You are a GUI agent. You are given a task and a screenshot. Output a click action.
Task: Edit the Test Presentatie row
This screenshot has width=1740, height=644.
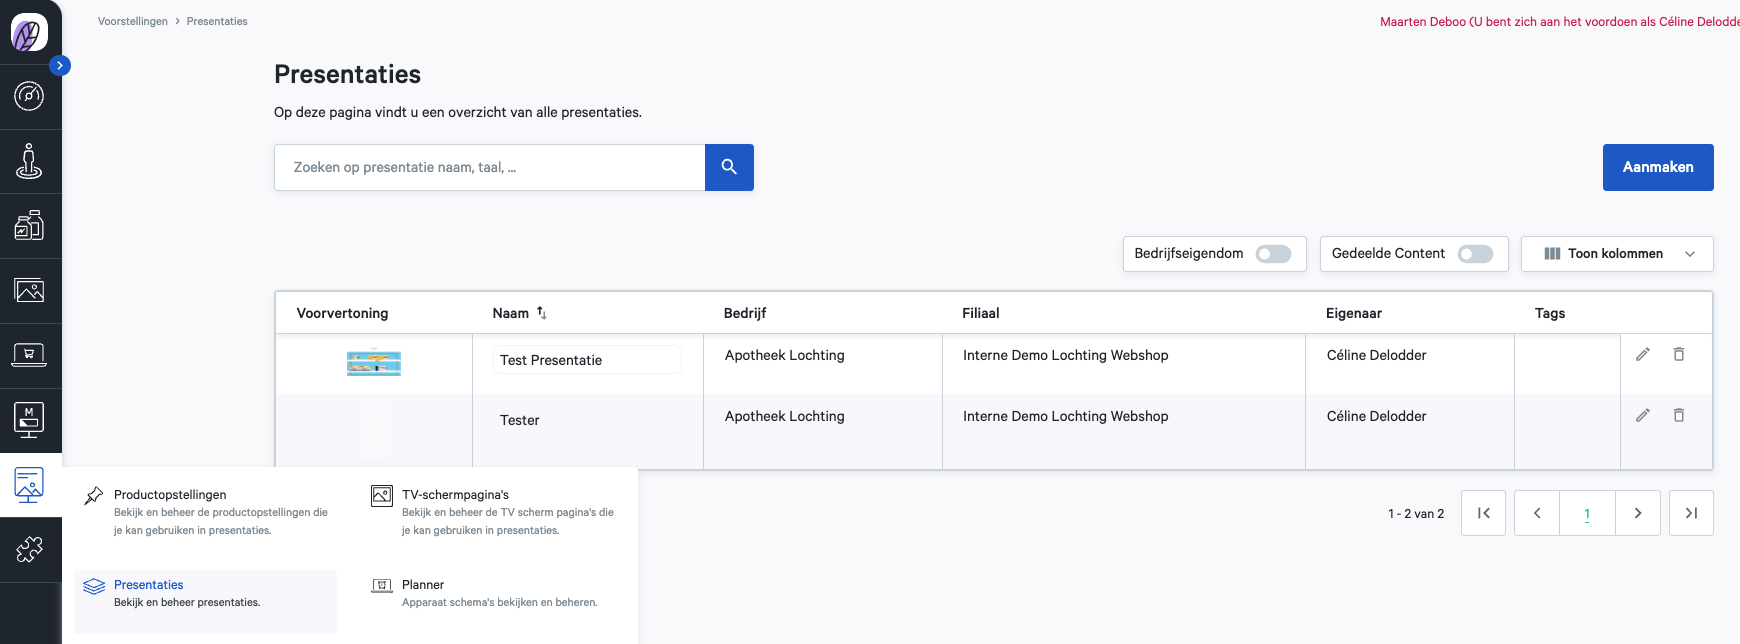tap(1642, 354)
